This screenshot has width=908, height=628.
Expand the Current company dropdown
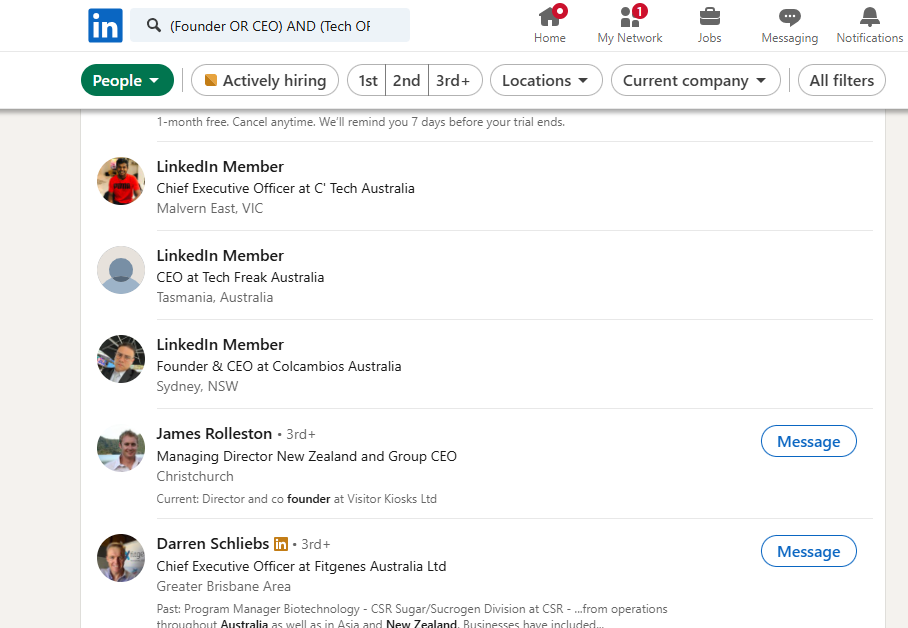[695, 80]
